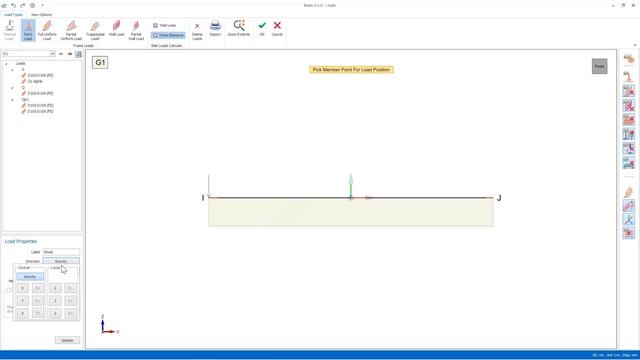
Task: Choose Global Z direction button
Action: pos(22,313)
